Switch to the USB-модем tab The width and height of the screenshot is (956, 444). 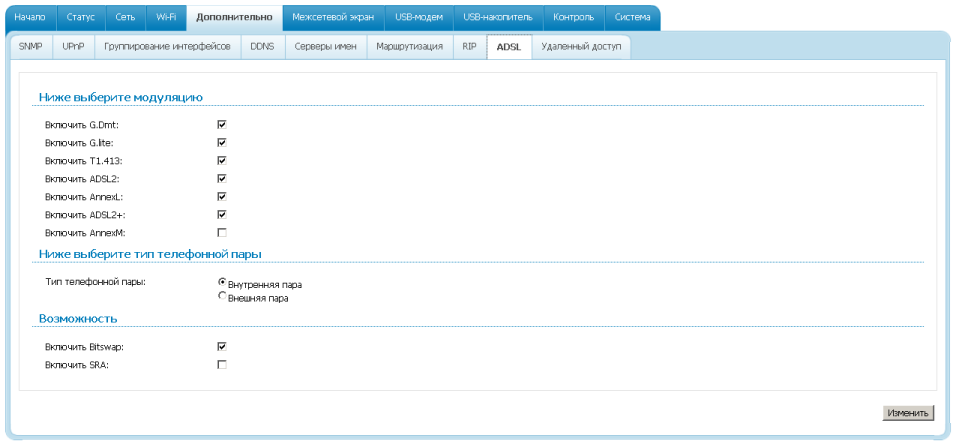418,18
